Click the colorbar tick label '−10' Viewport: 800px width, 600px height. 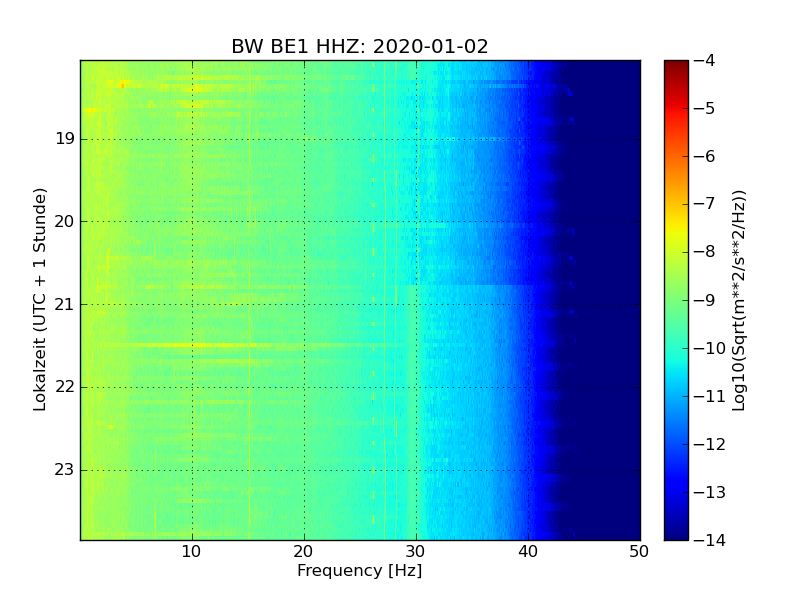coord(710,348)
